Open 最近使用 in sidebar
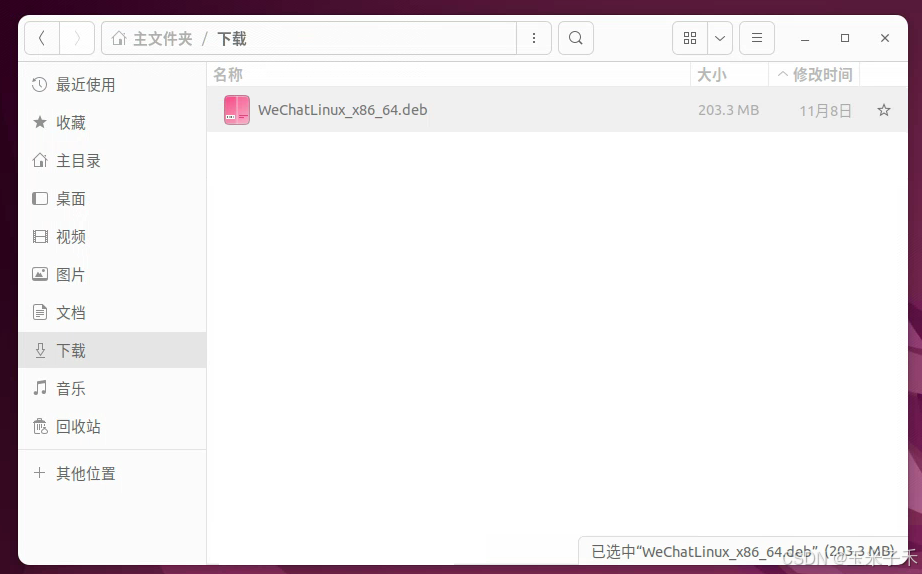 112,85
